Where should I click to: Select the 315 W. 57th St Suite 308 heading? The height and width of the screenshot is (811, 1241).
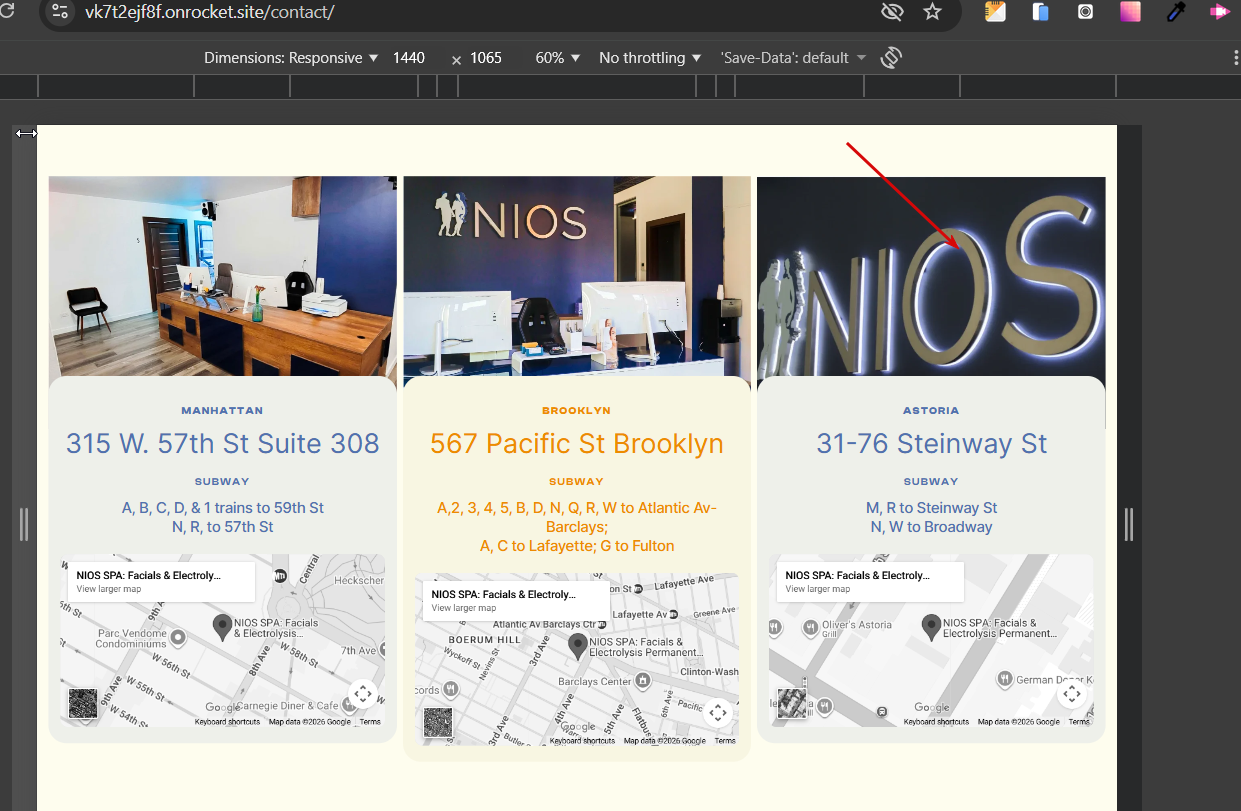click(x=223, y=444)
